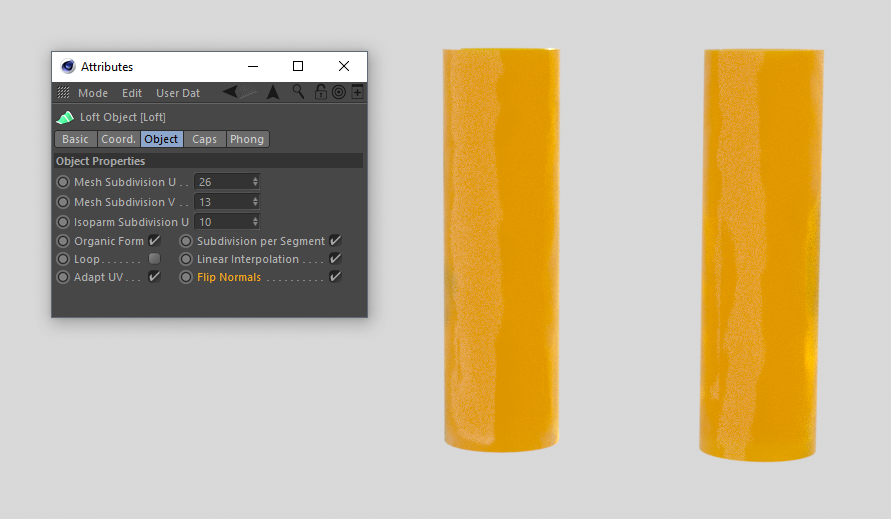Click the back arrow in Attributes toolbar

[230, 92]
